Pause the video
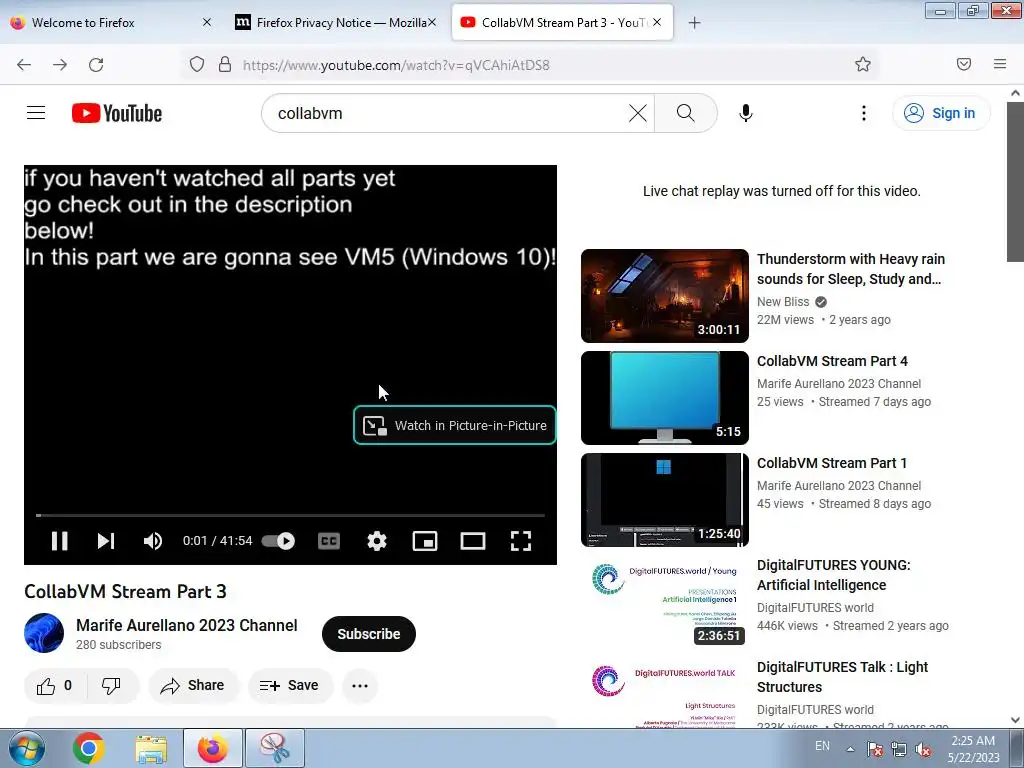Viewport: 1024px width, 768px height. click(59, 541)
